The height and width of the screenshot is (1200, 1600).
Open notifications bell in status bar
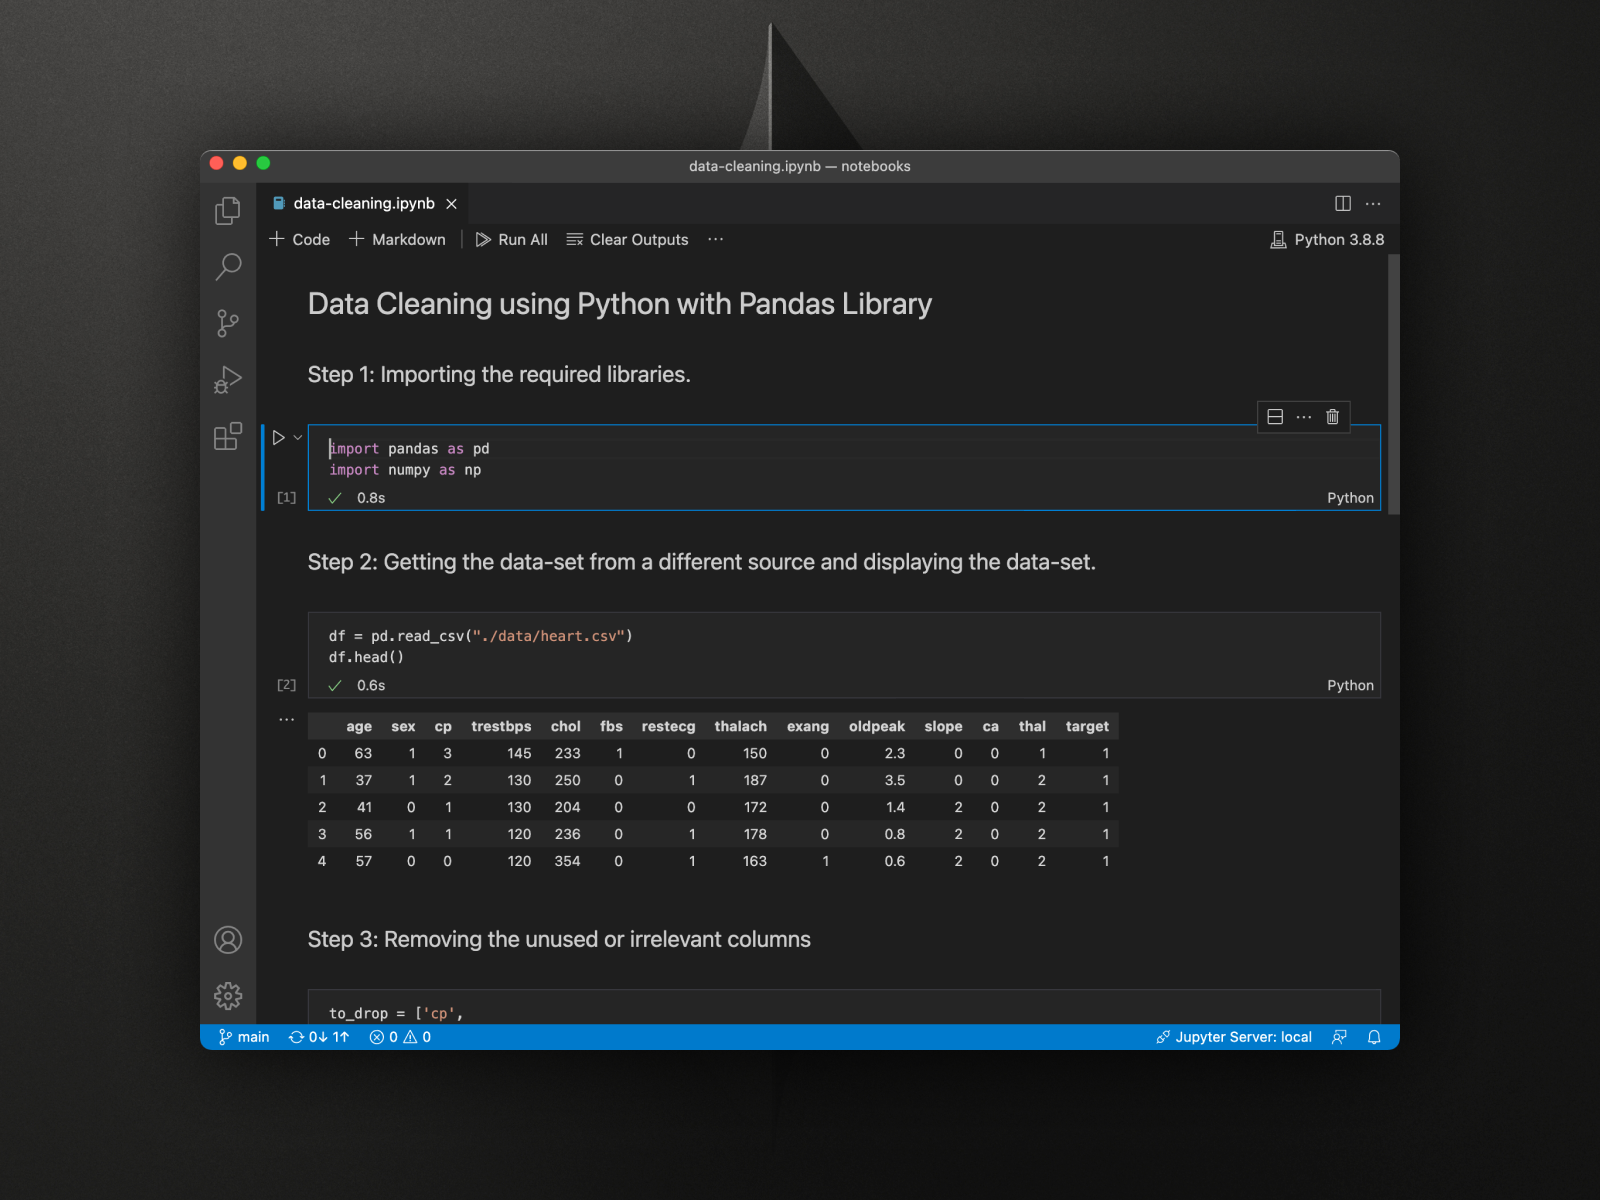coord(1374,1037)
